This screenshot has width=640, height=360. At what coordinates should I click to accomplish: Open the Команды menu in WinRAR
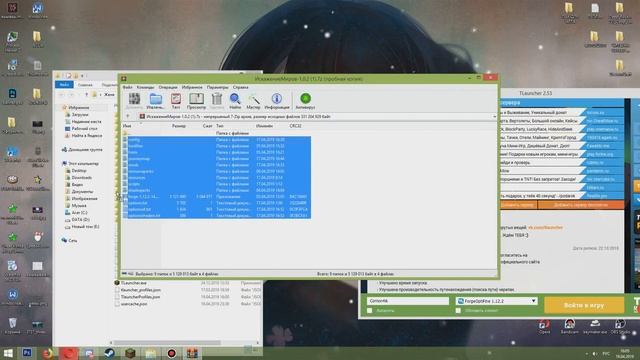point(145,87)
